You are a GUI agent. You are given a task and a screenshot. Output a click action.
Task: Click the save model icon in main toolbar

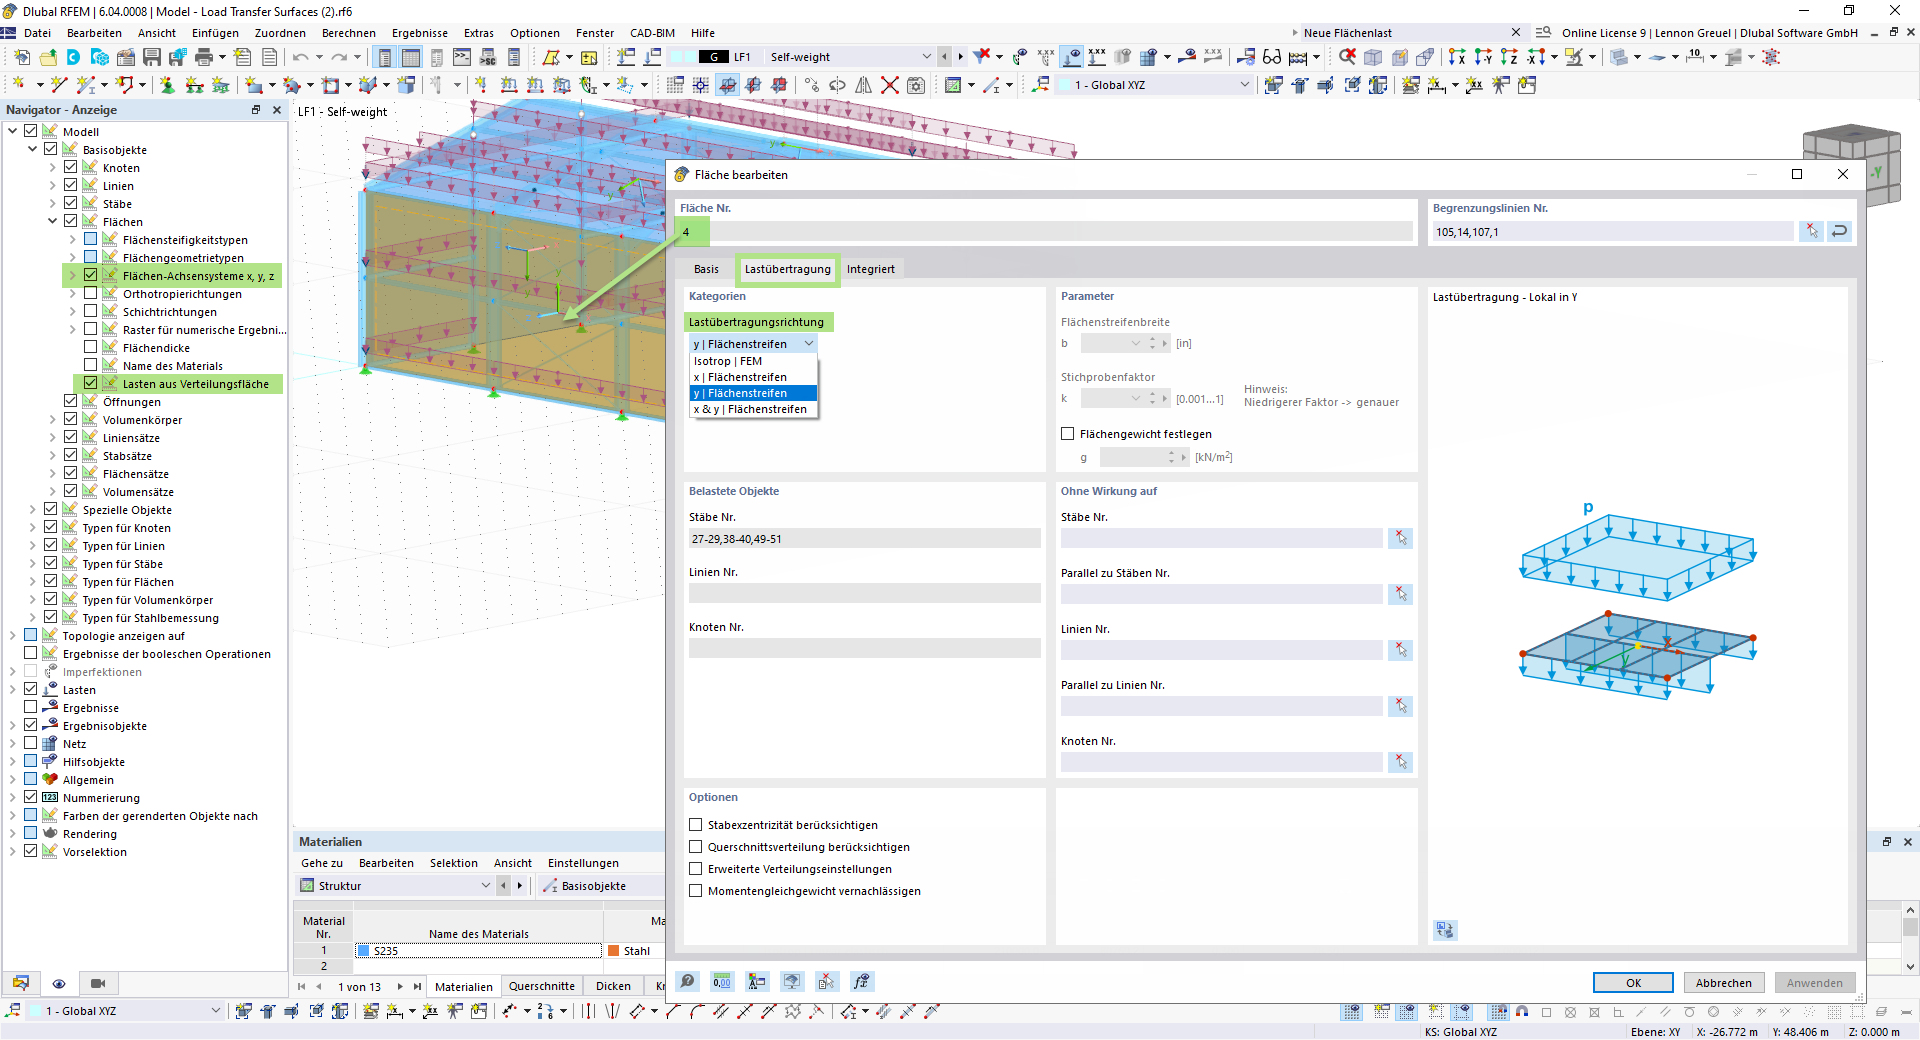tap(152, 57)
